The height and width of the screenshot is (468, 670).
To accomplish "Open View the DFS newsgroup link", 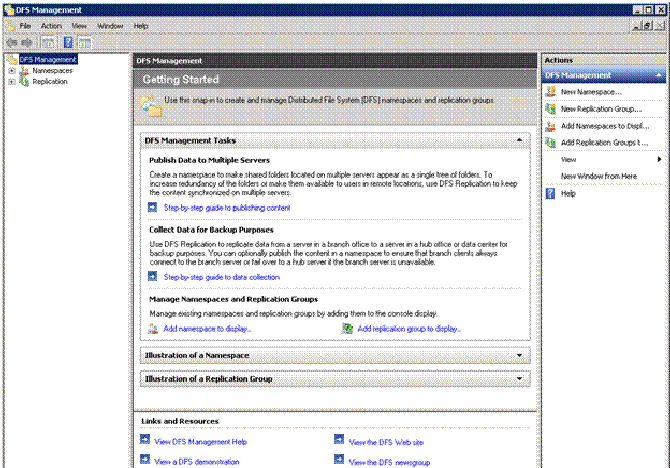I will click(x=389, y=462).
